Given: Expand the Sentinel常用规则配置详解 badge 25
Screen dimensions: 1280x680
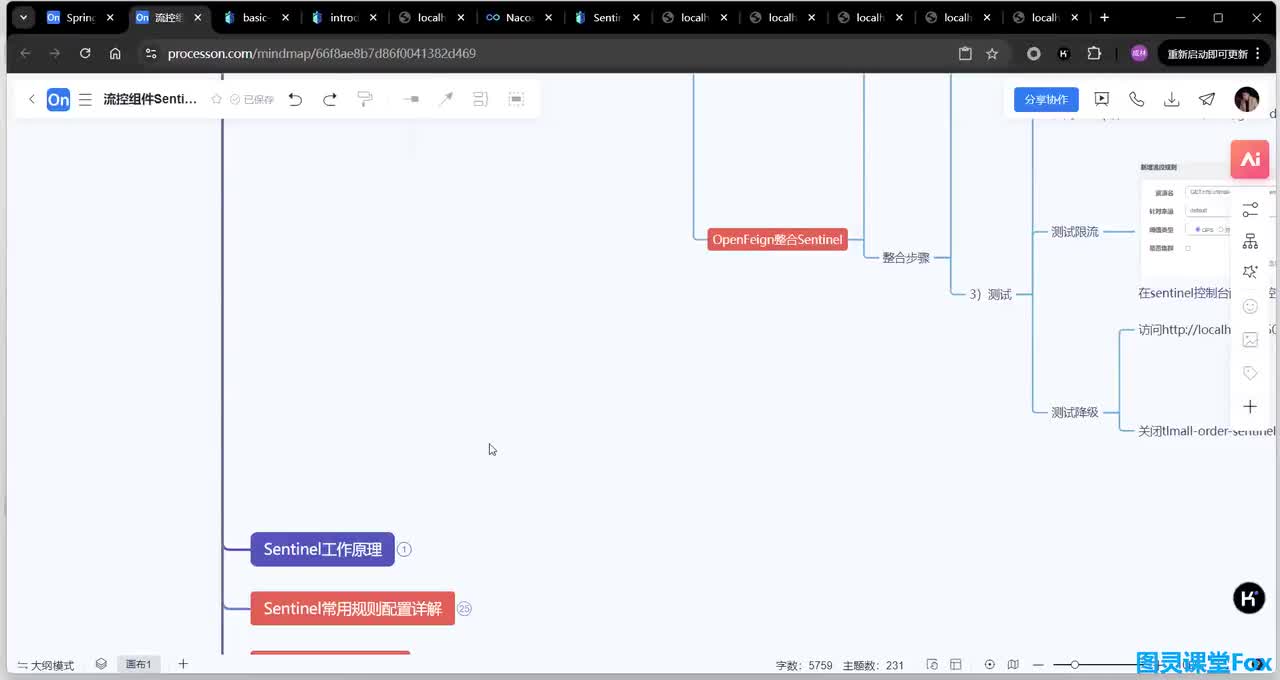Looking at the screenshot, I should click(464, 608).
